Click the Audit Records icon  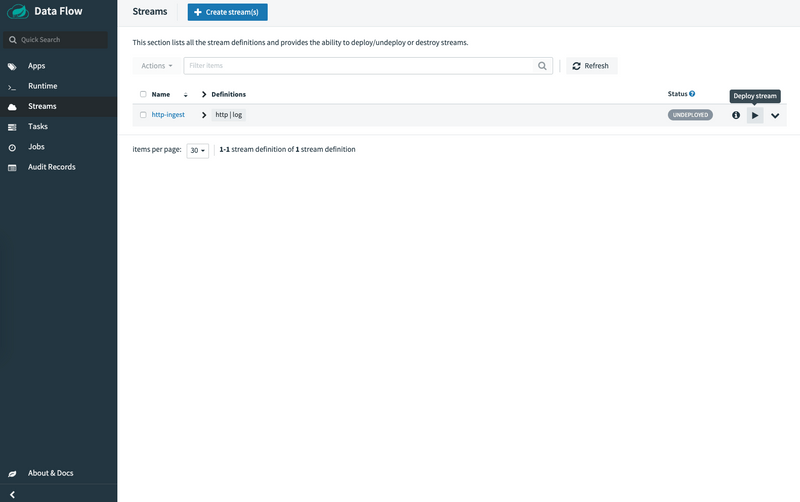tap(12, 168)
